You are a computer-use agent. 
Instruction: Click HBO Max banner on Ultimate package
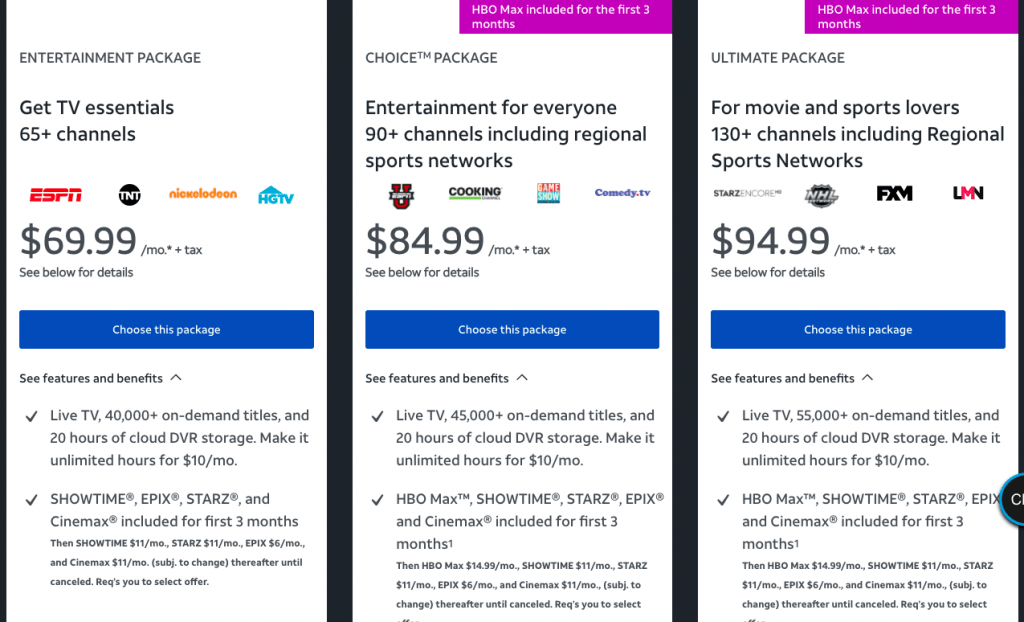[912, 16]
